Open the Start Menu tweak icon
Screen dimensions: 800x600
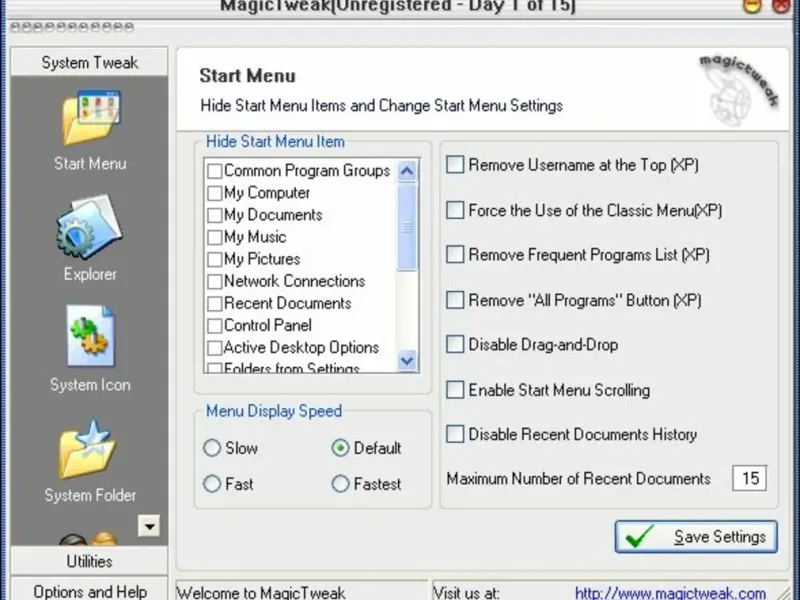(x=90, y=119)
